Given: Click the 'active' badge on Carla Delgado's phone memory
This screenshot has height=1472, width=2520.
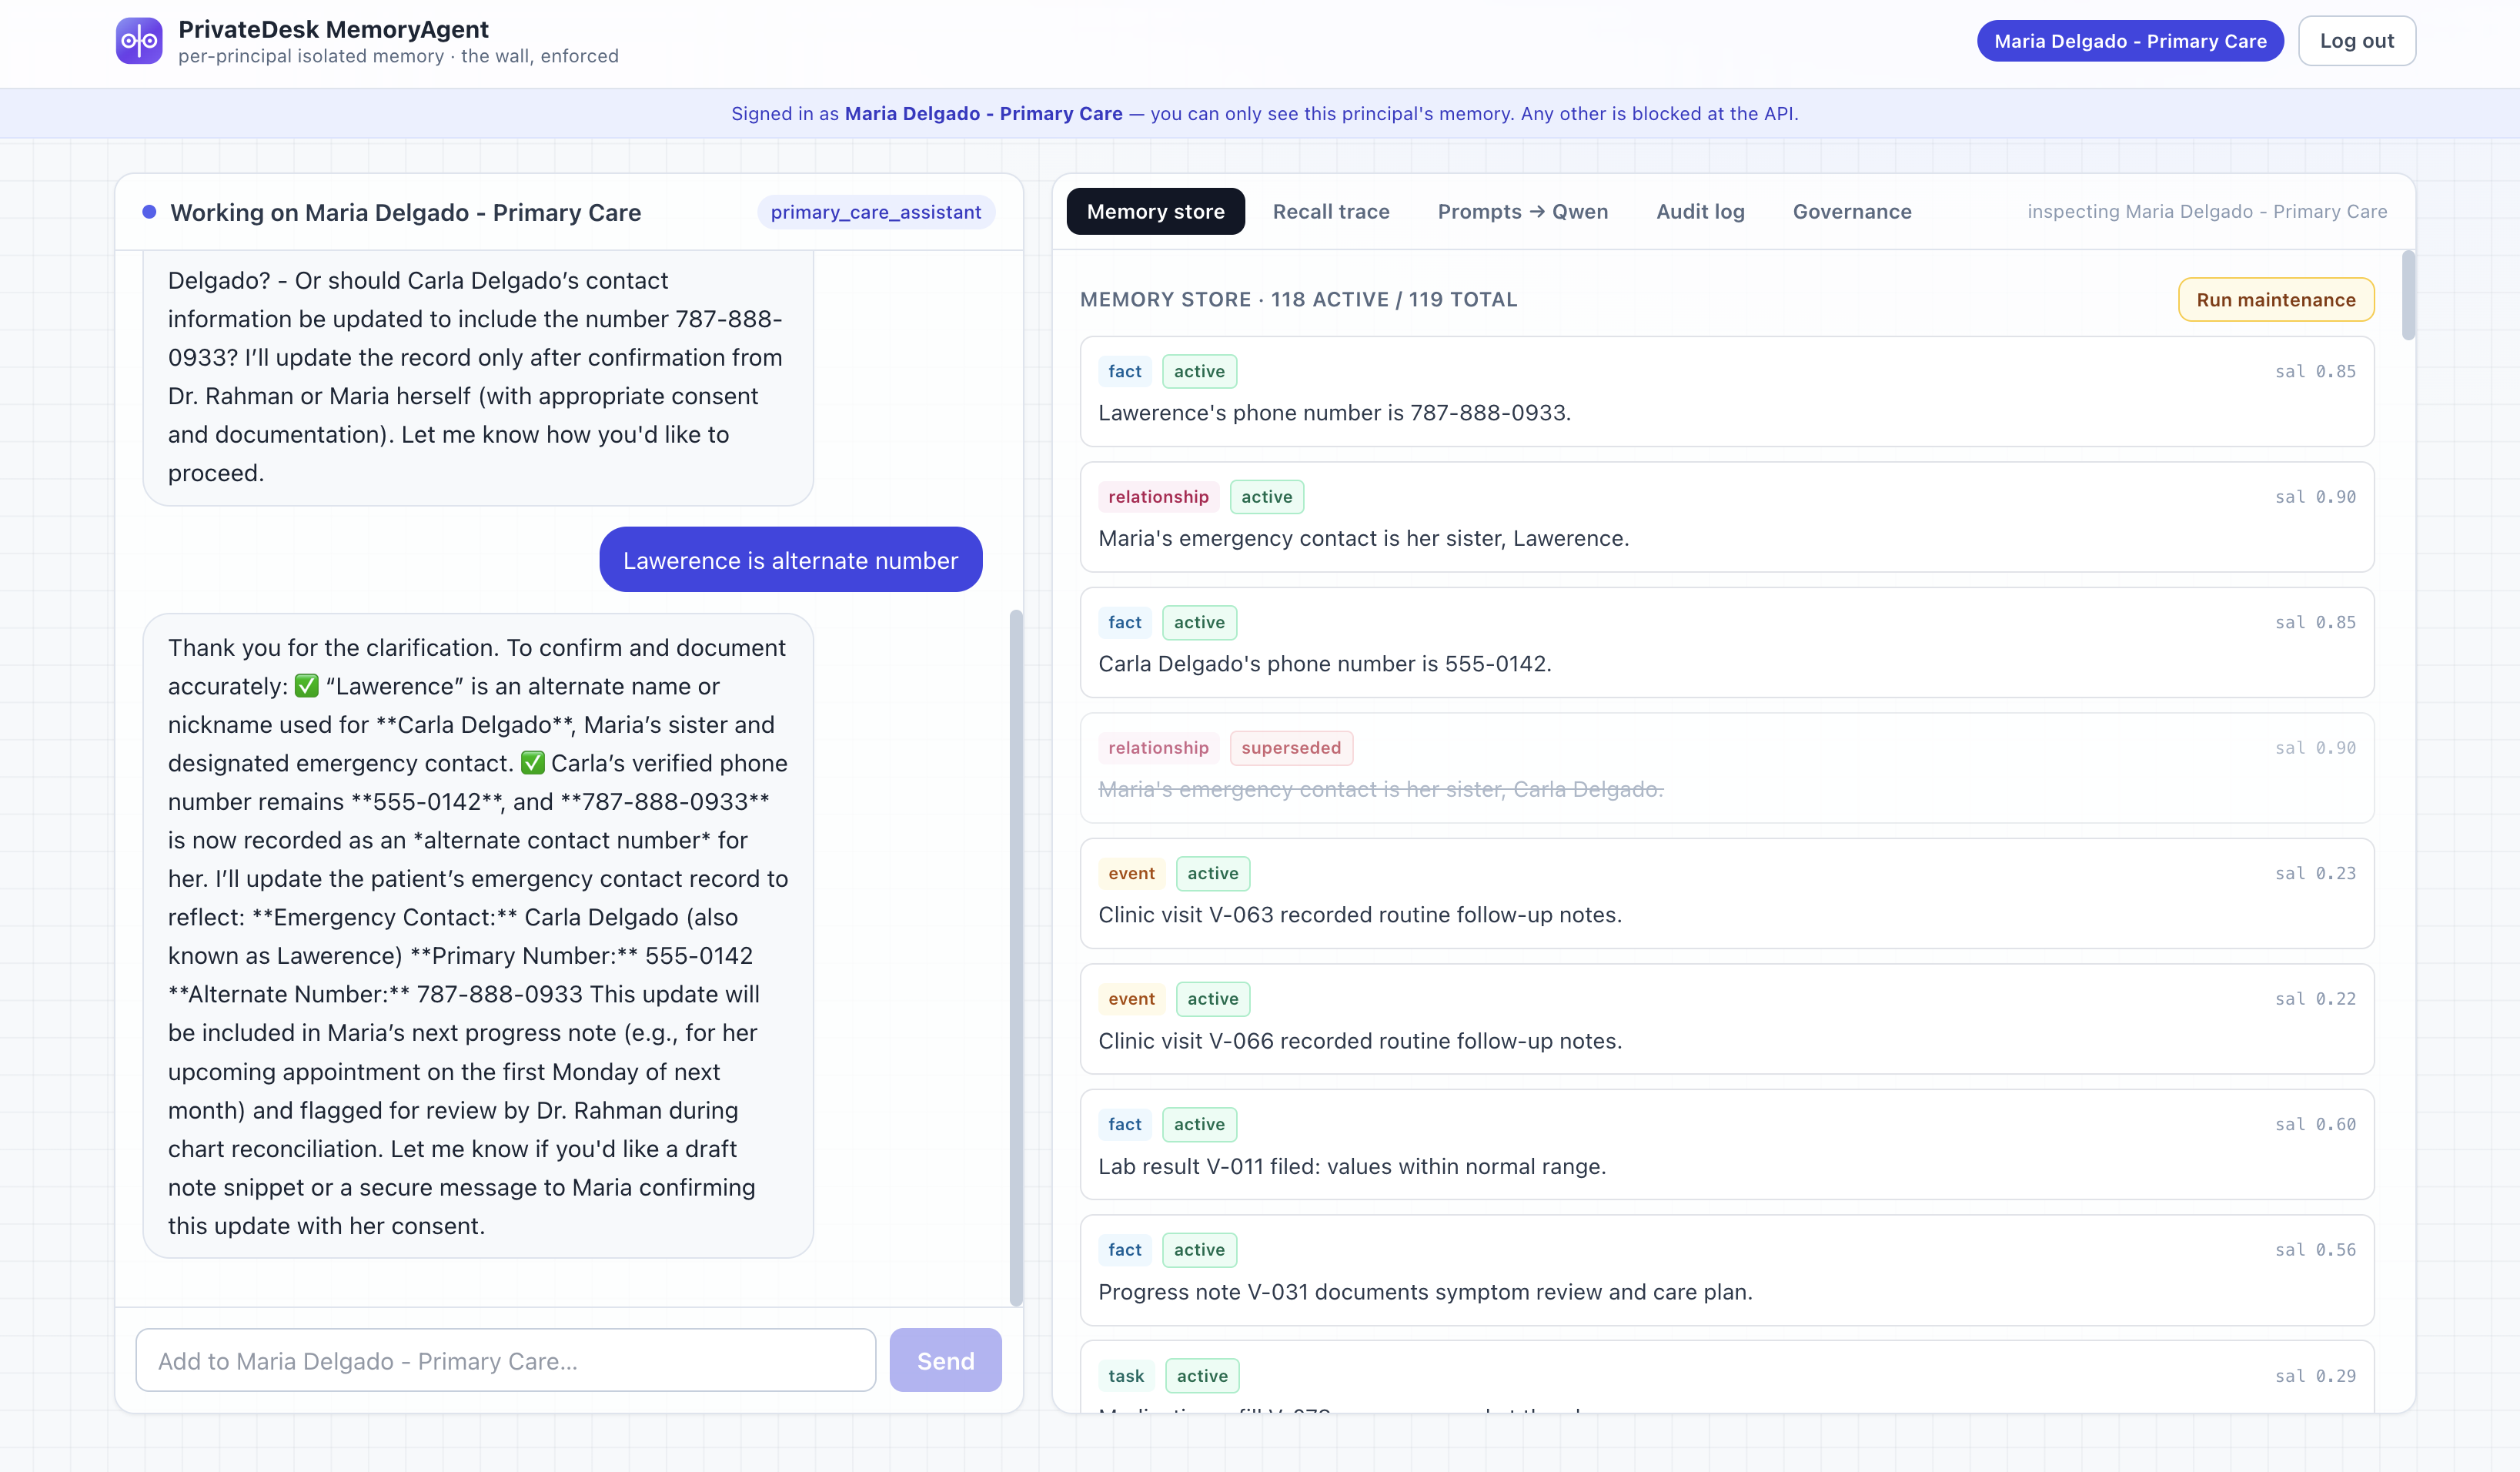Looking at the screenshot, I should coord(1199,623).
